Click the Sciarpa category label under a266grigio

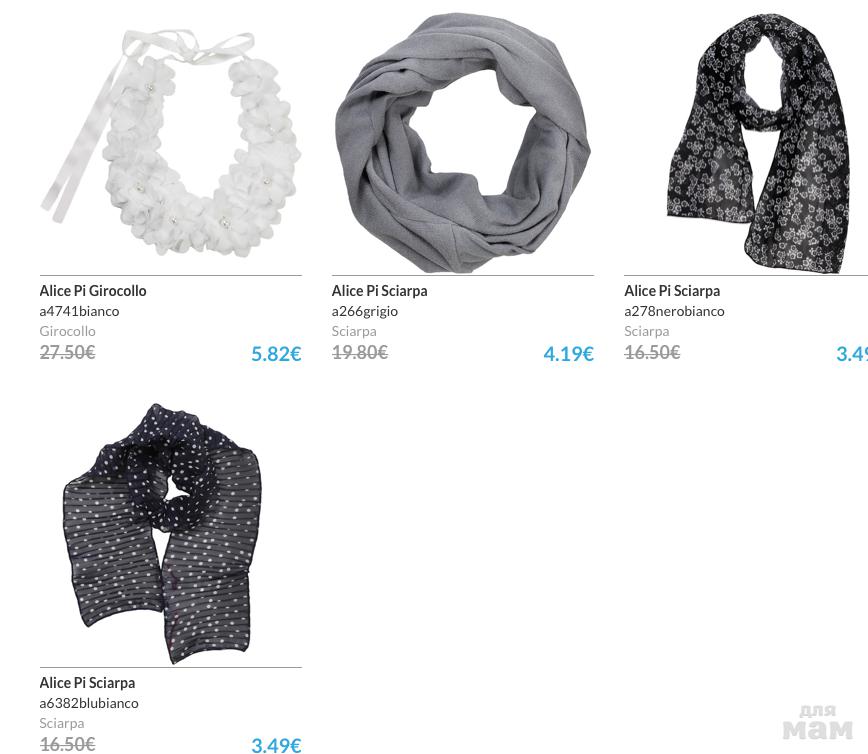click(354, 331)
